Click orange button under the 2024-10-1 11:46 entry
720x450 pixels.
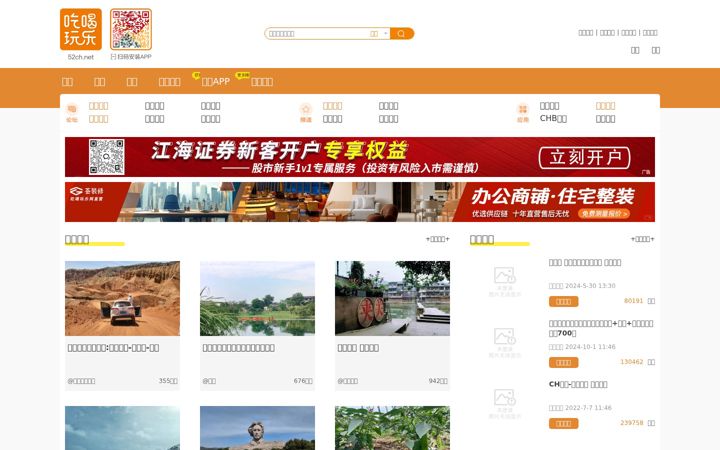563,362
